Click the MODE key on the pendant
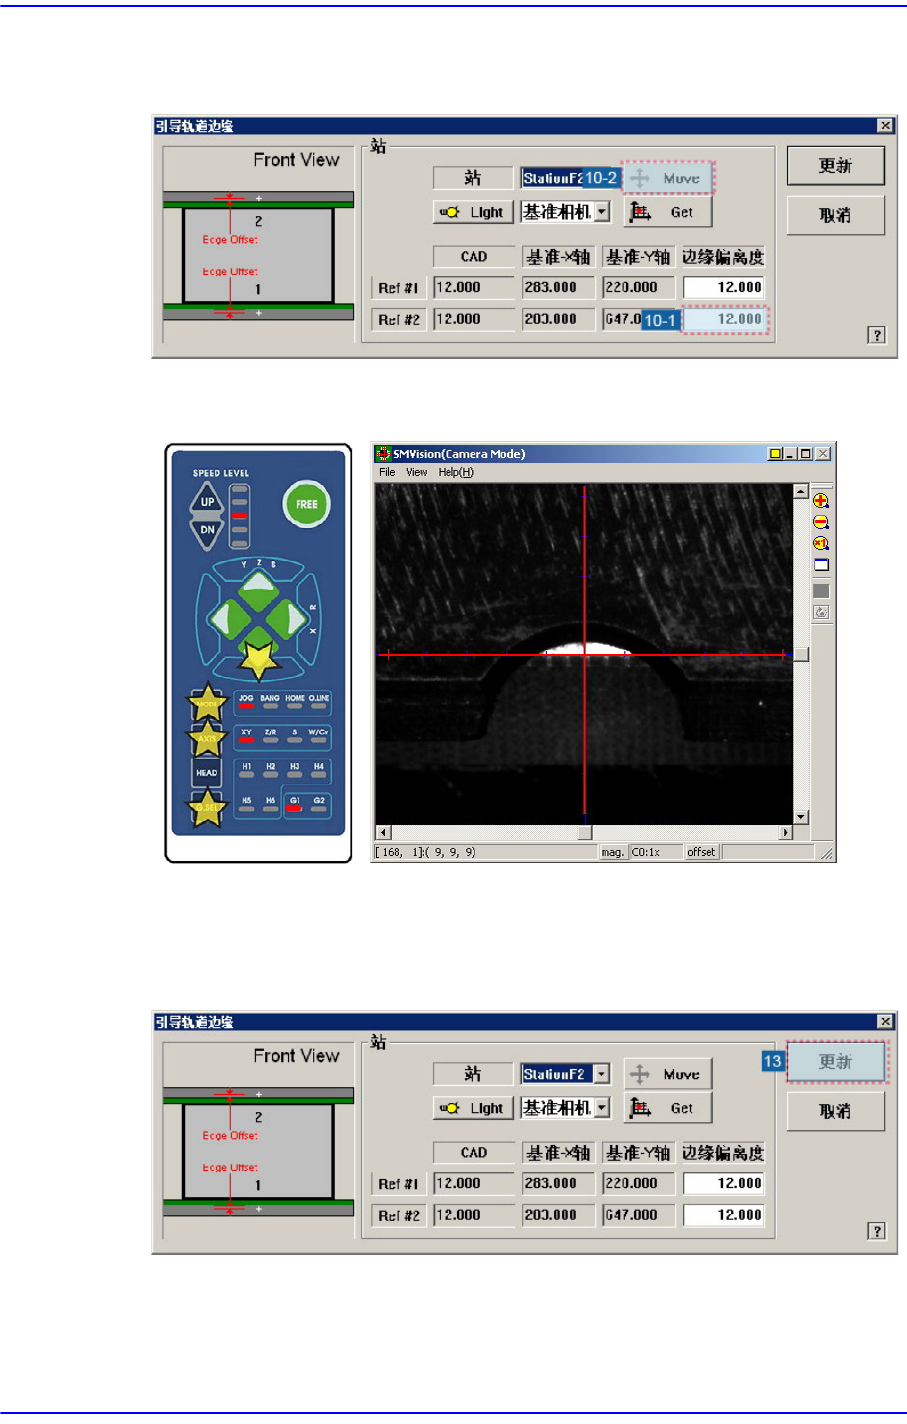 207,704
